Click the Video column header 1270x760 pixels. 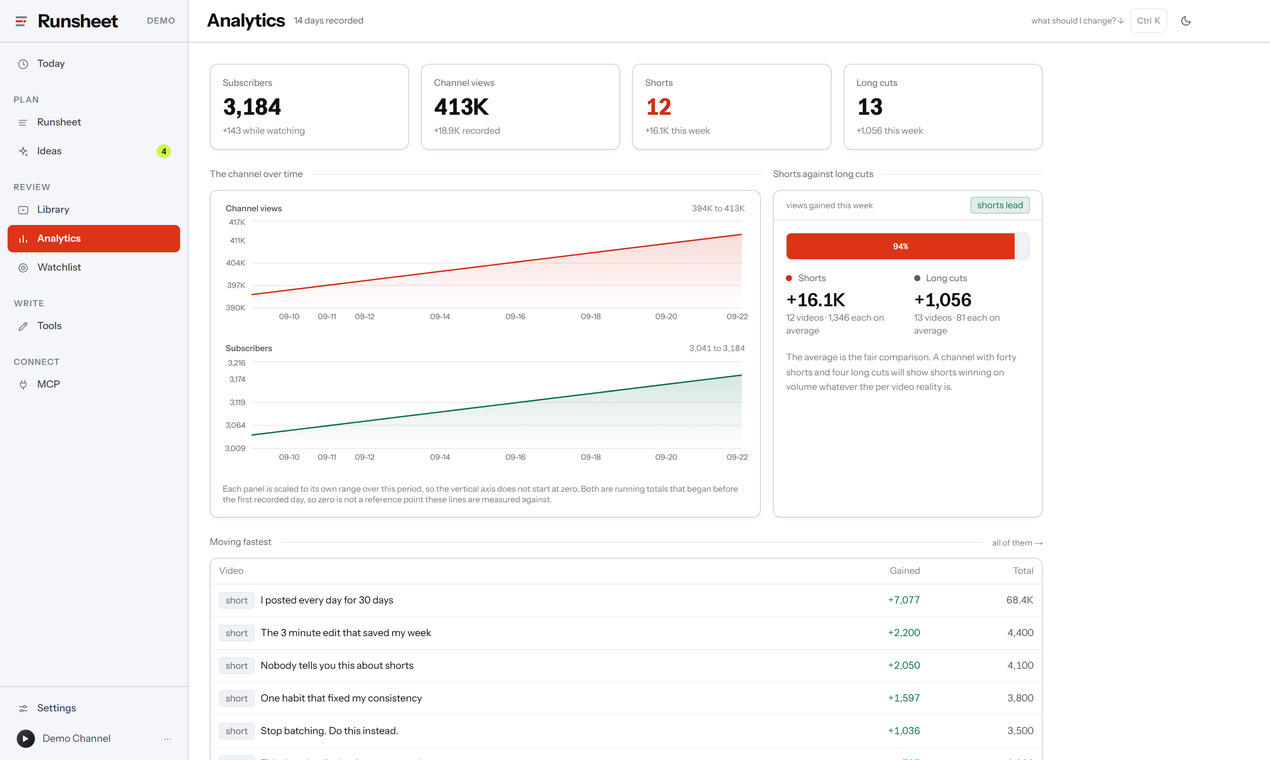231,571
